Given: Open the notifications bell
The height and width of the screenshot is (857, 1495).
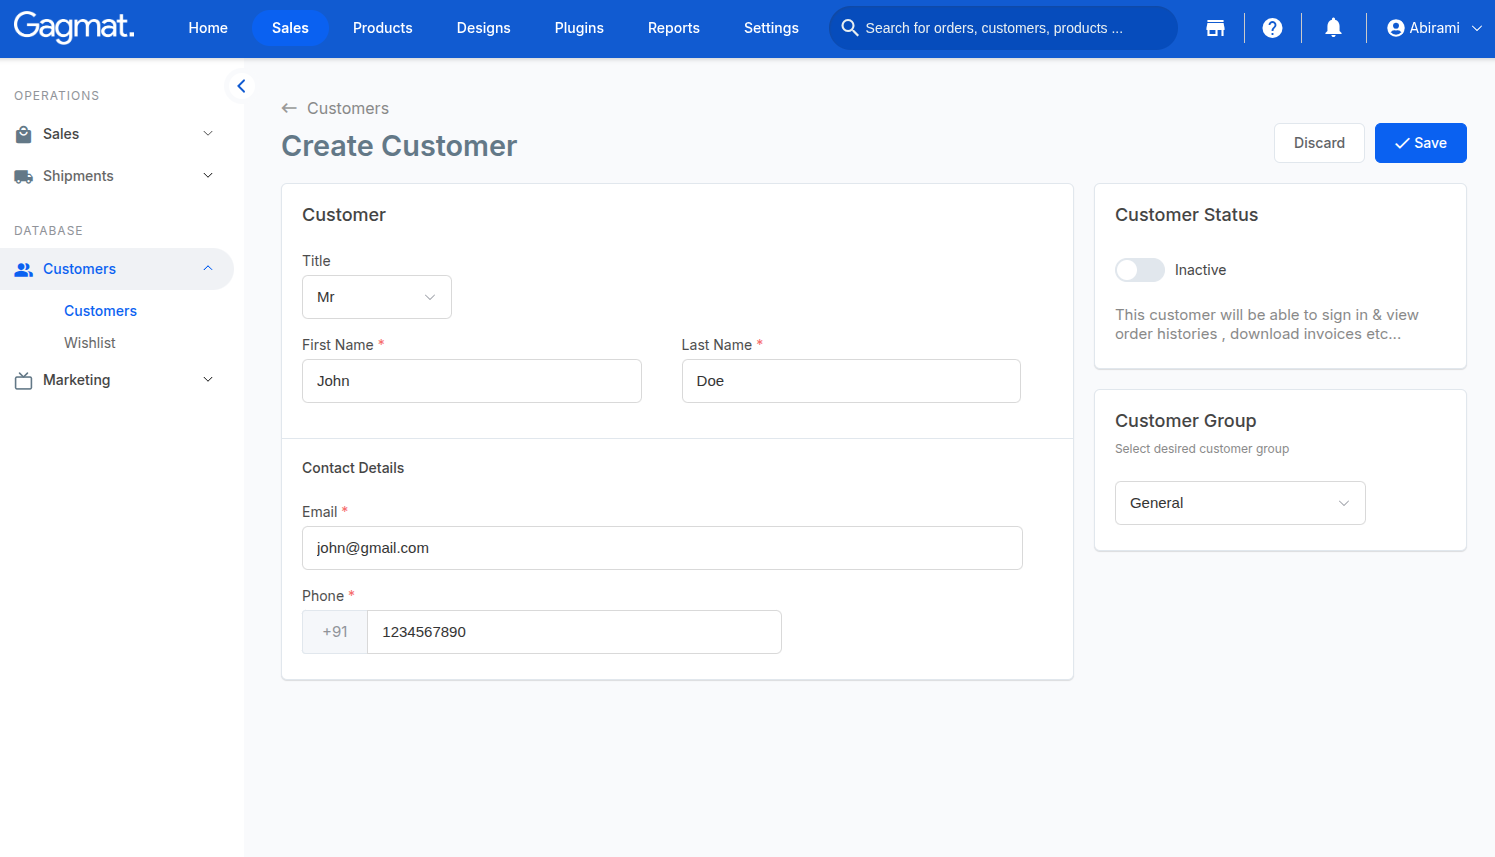Looking at the screenshot, I should 1333,28.
